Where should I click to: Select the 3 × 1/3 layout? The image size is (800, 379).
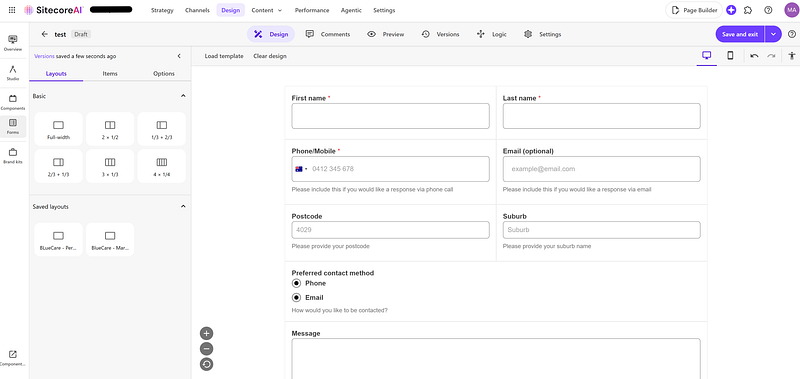click(x=110, y=166)
